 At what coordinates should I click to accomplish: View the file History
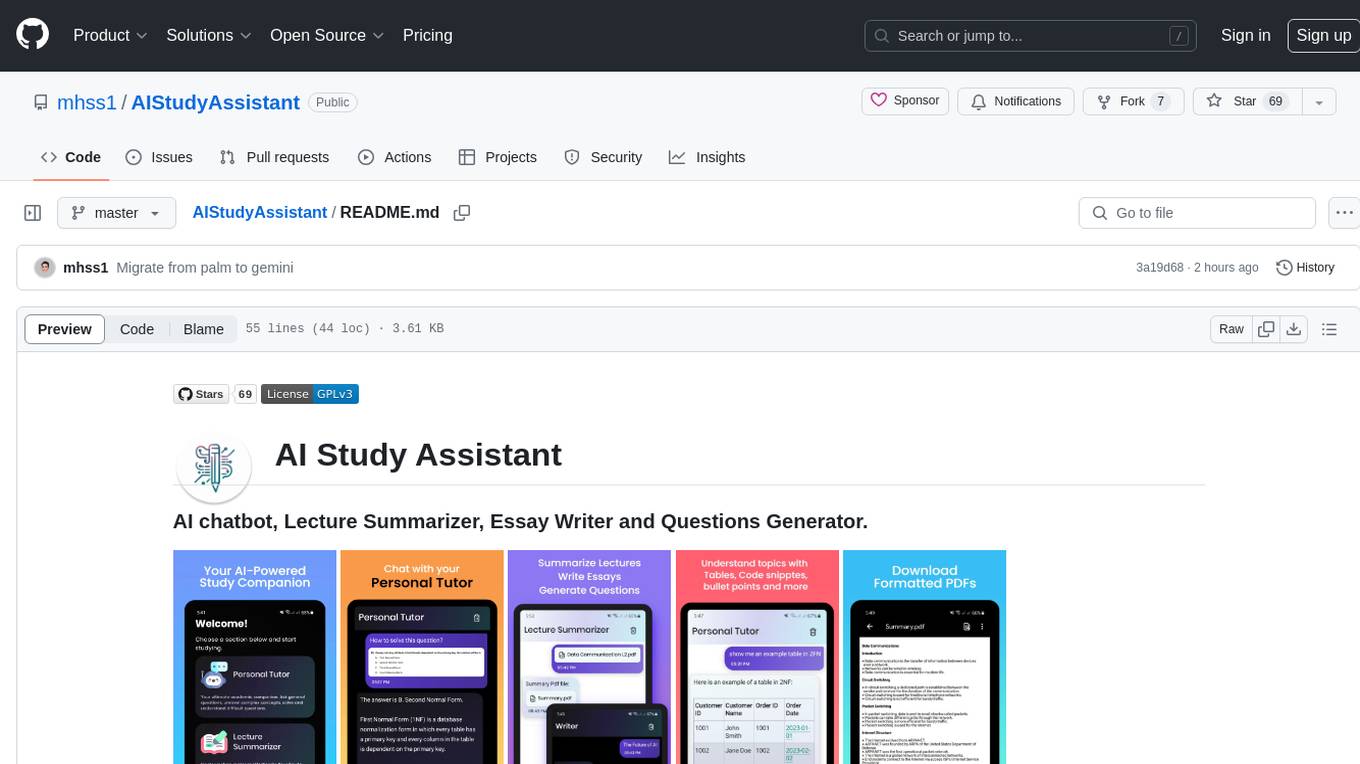tap(1305, 267)
